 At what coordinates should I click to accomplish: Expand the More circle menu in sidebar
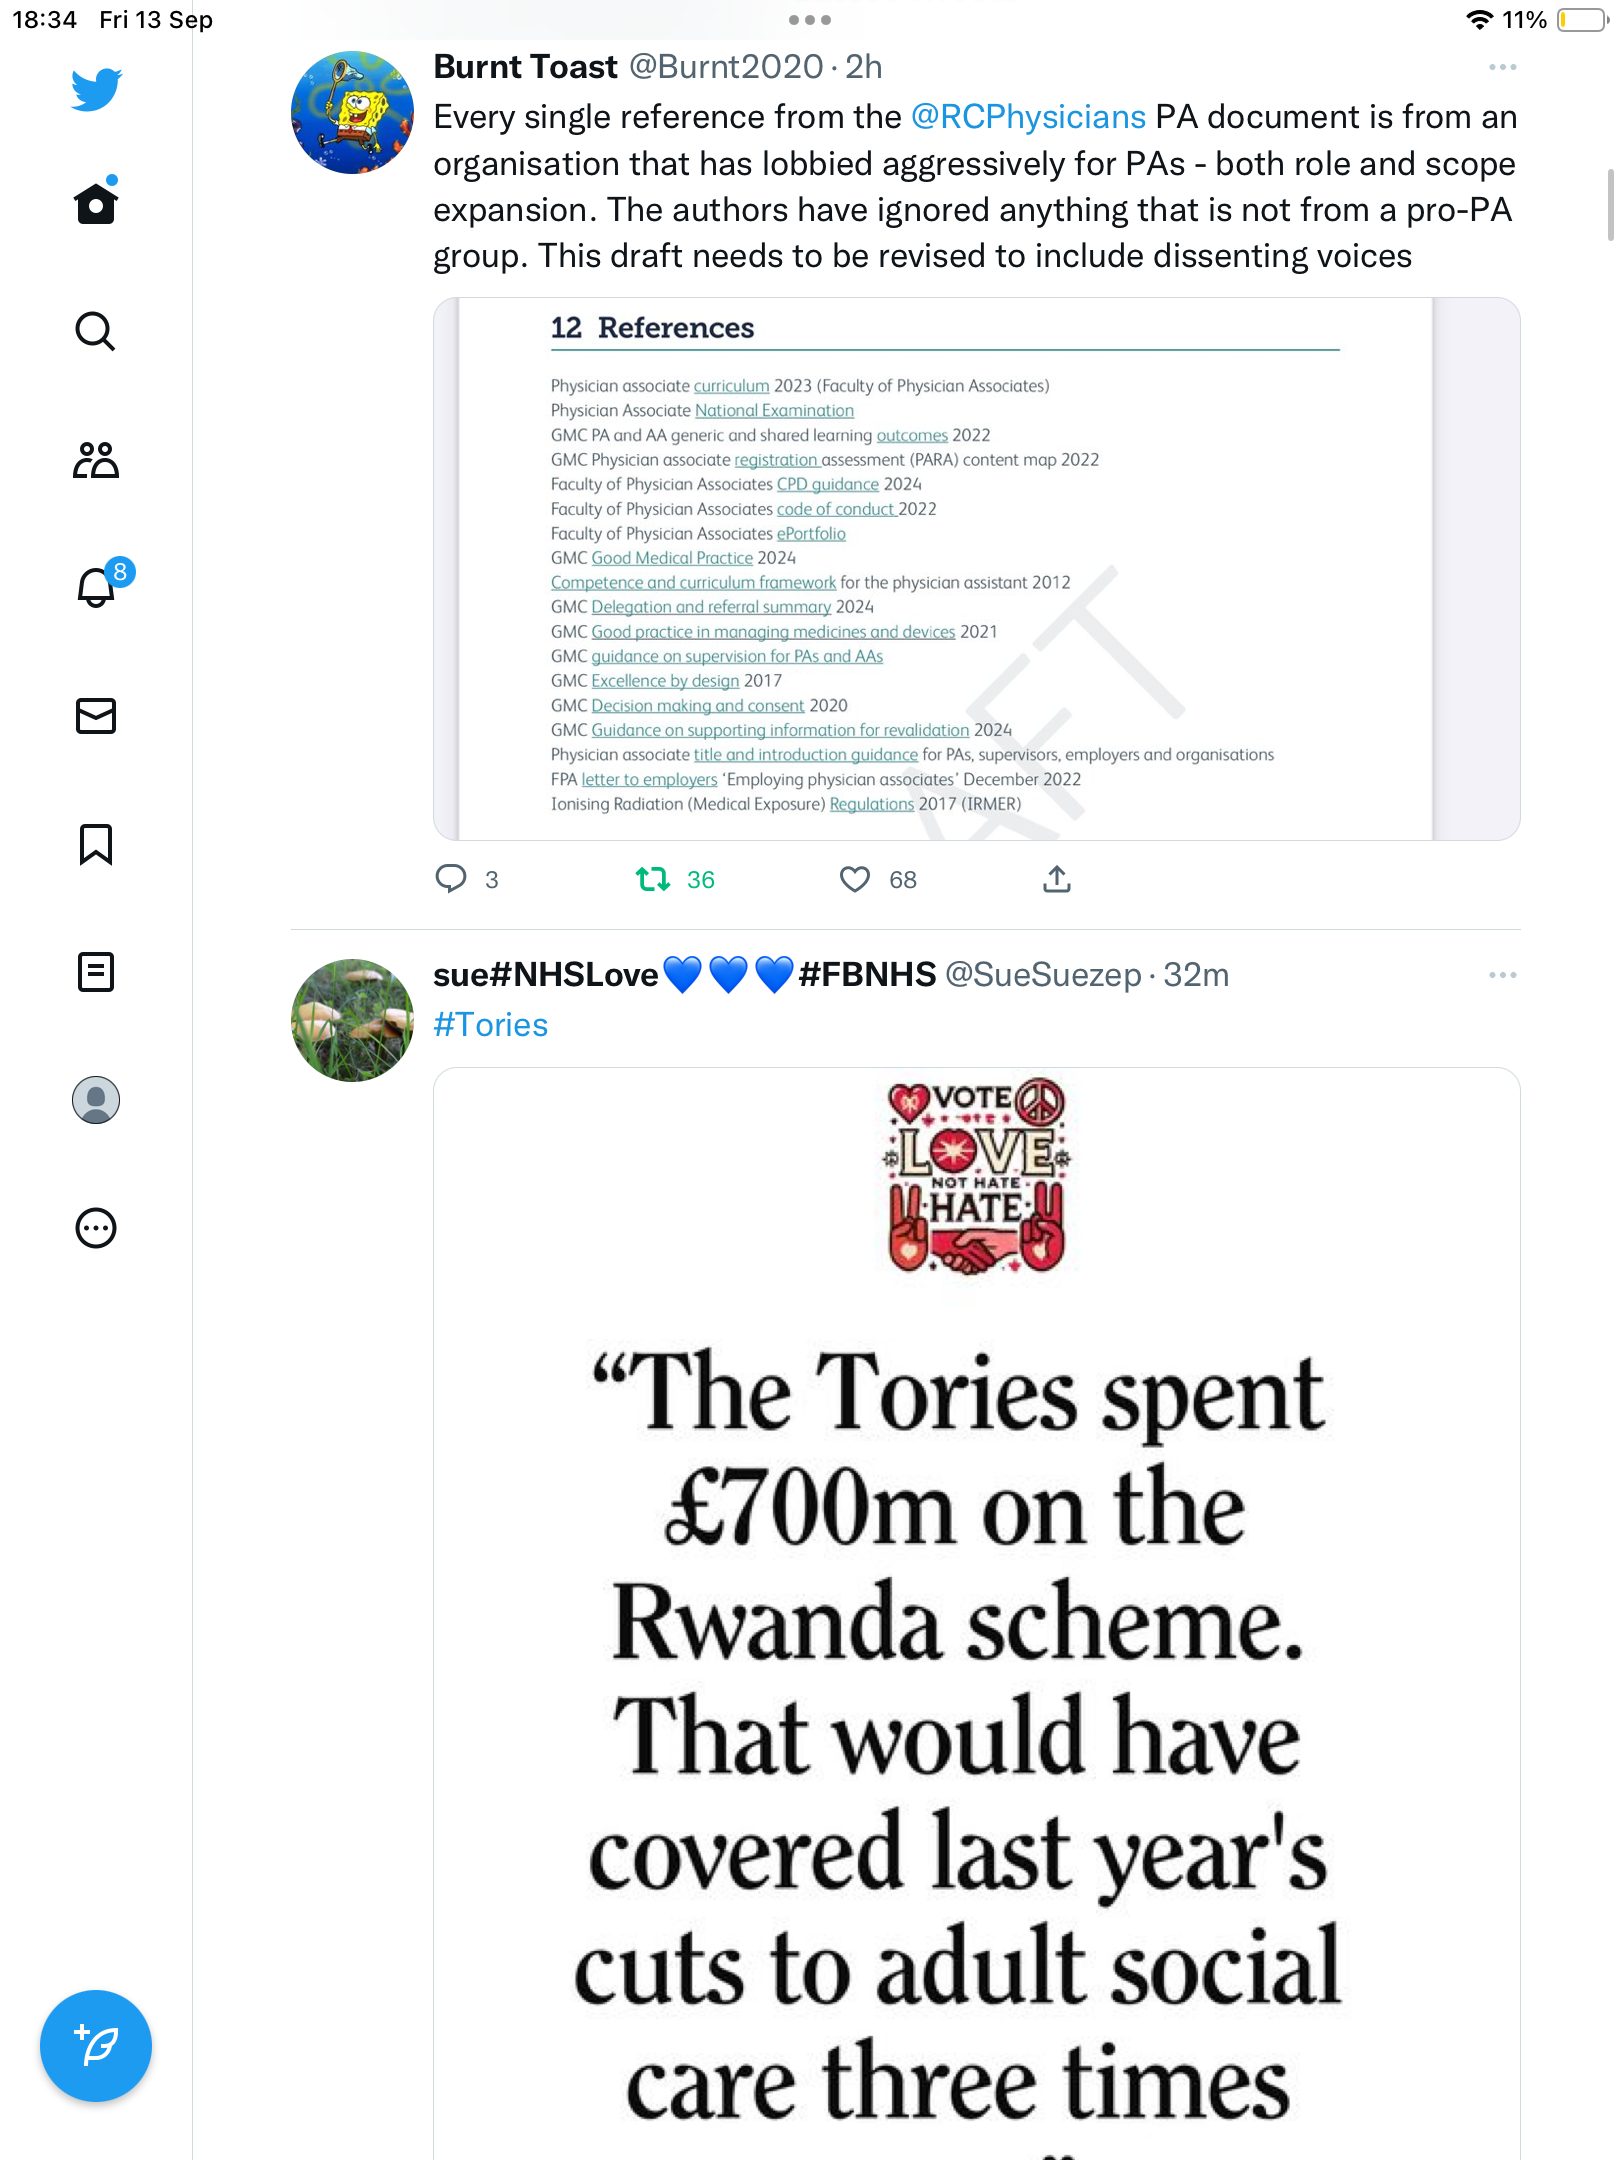pos(96,1228)
